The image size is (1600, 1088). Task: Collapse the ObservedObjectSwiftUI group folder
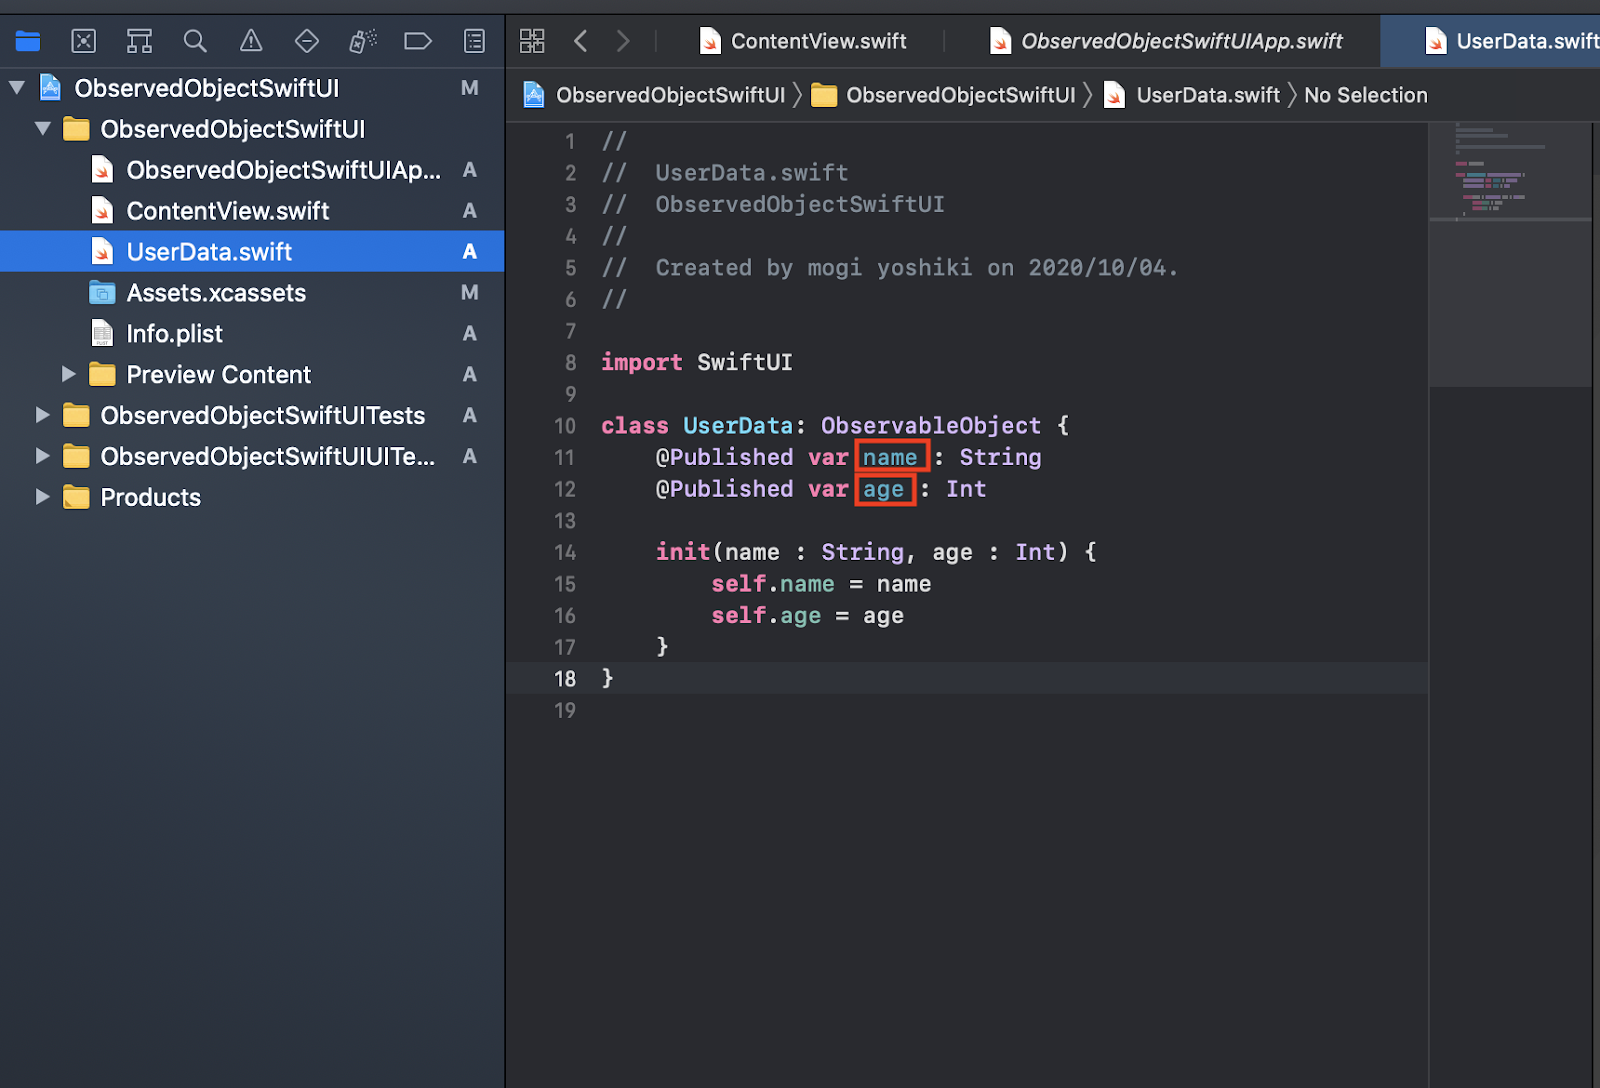coord(43,129)
